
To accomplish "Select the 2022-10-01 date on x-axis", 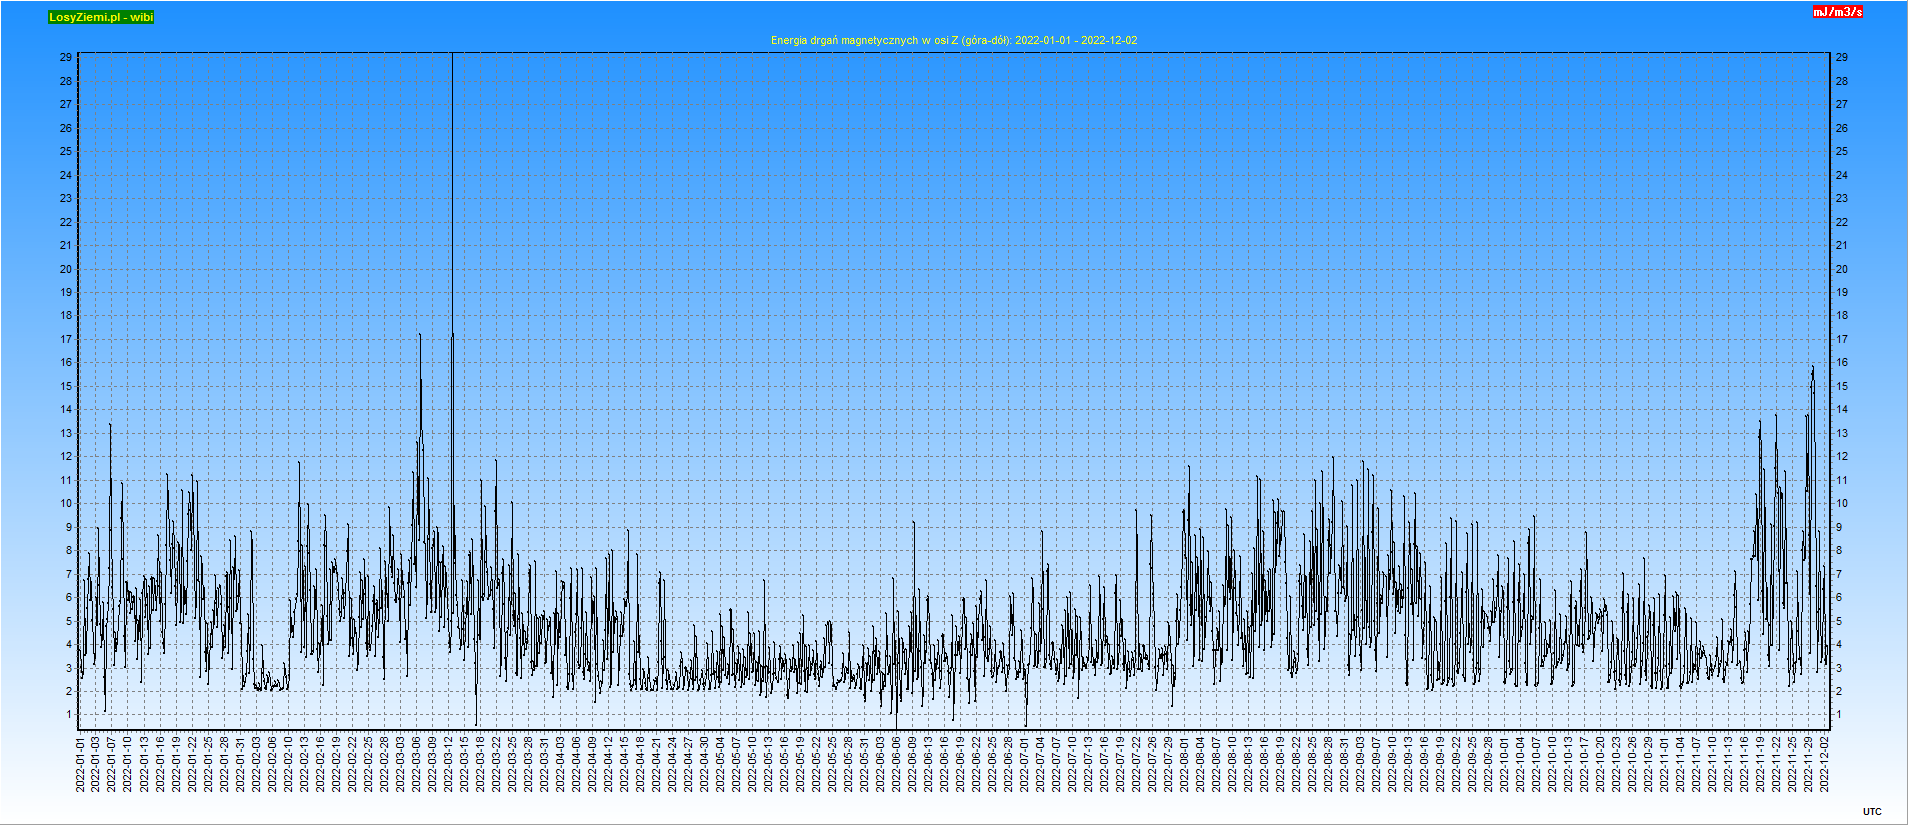I will point(1504,765).
